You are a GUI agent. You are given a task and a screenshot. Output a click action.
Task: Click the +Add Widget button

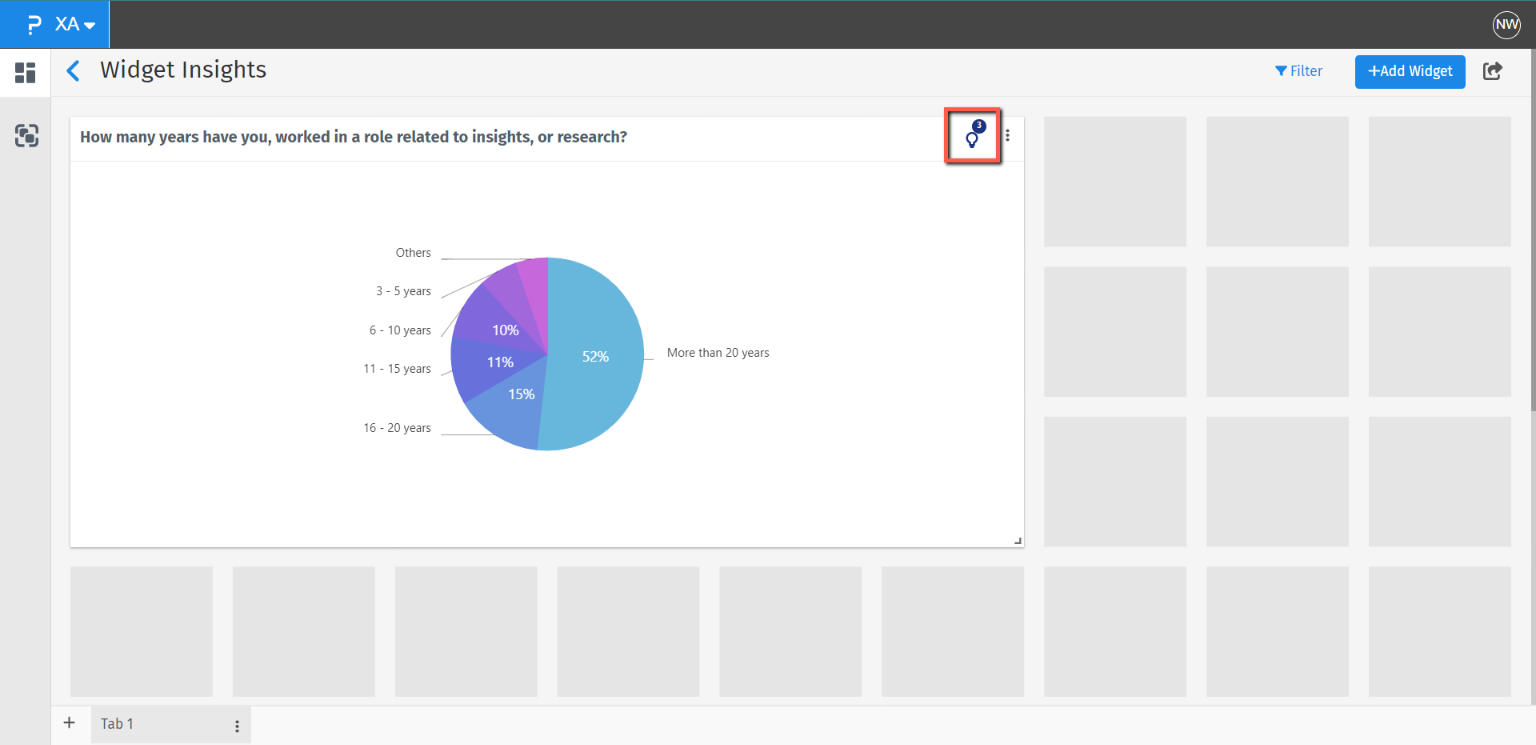point(1410,71)
